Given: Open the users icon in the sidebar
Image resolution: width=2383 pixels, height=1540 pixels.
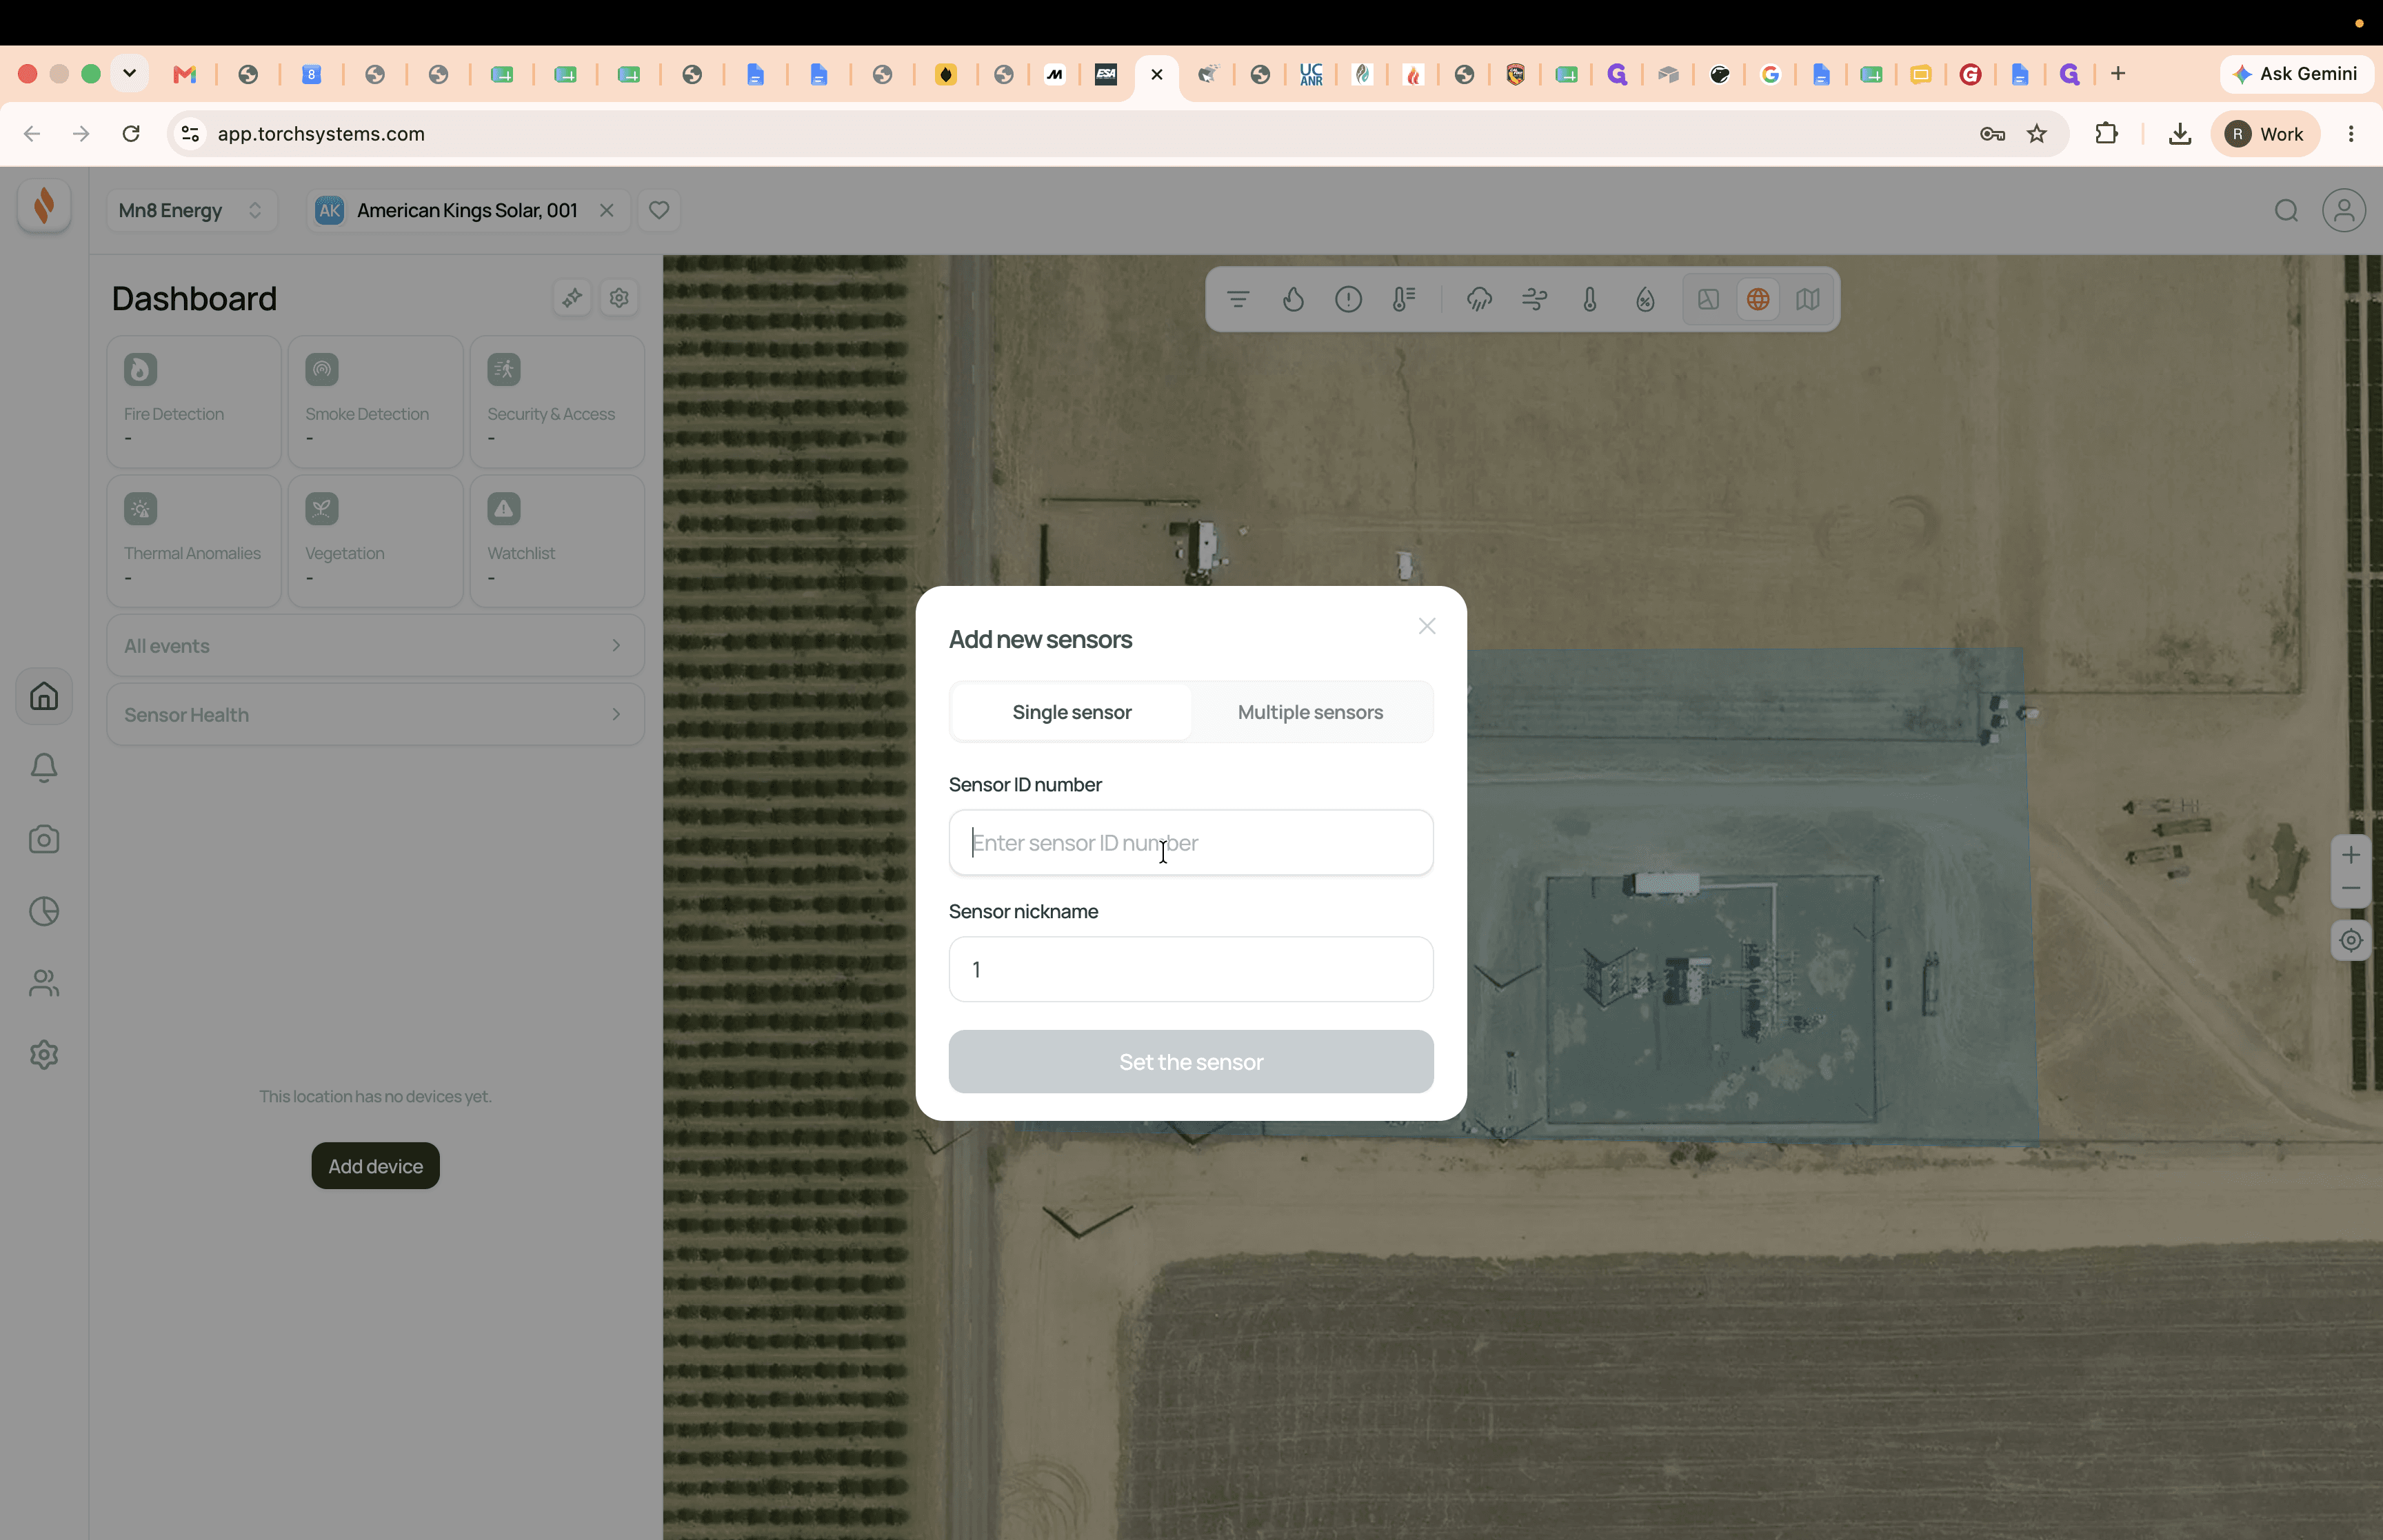Looking at the screenshot, I should pyautogui.click(x=44, y=983).
